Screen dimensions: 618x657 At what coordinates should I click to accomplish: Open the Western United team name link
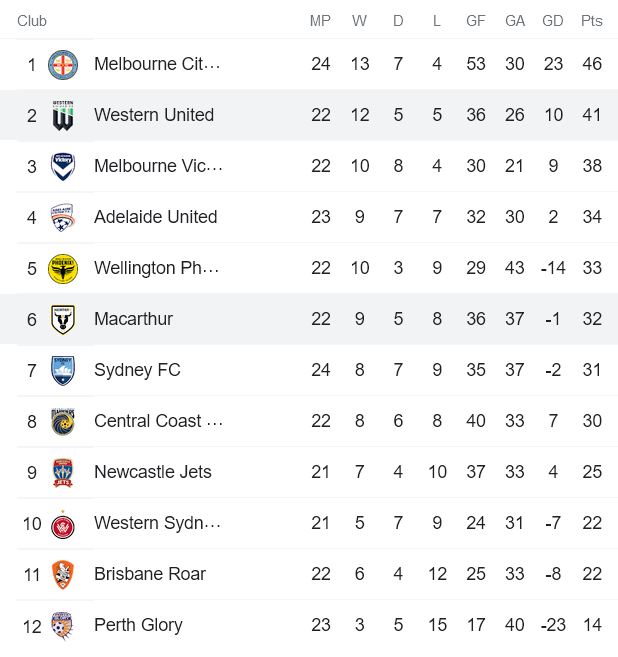pos(154,115)
